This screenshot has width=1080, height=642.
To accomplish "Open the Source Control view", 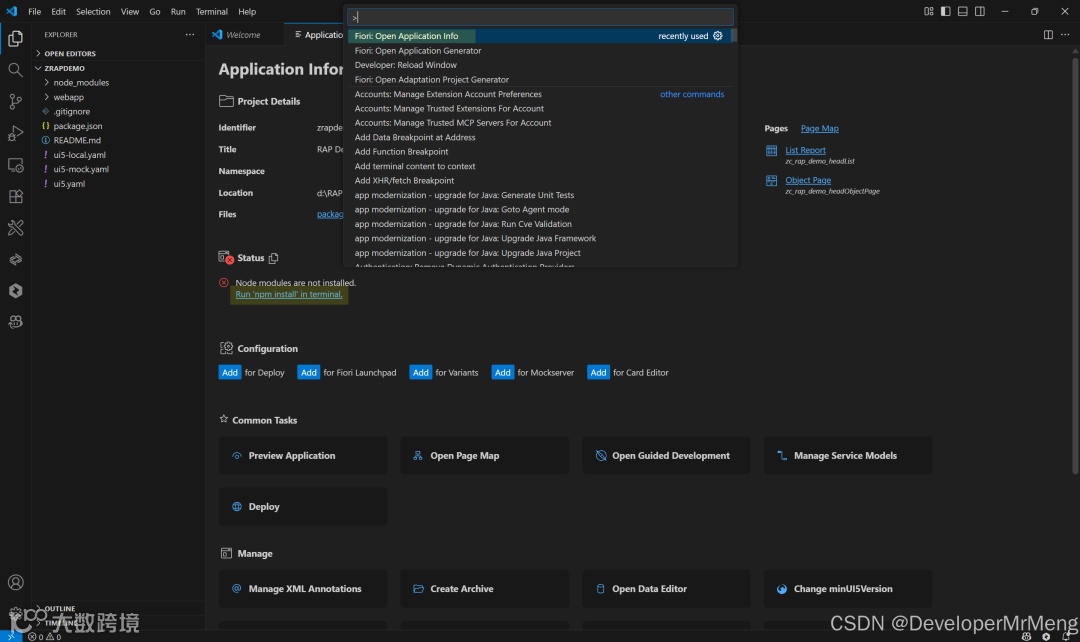I will pos(15,101).
